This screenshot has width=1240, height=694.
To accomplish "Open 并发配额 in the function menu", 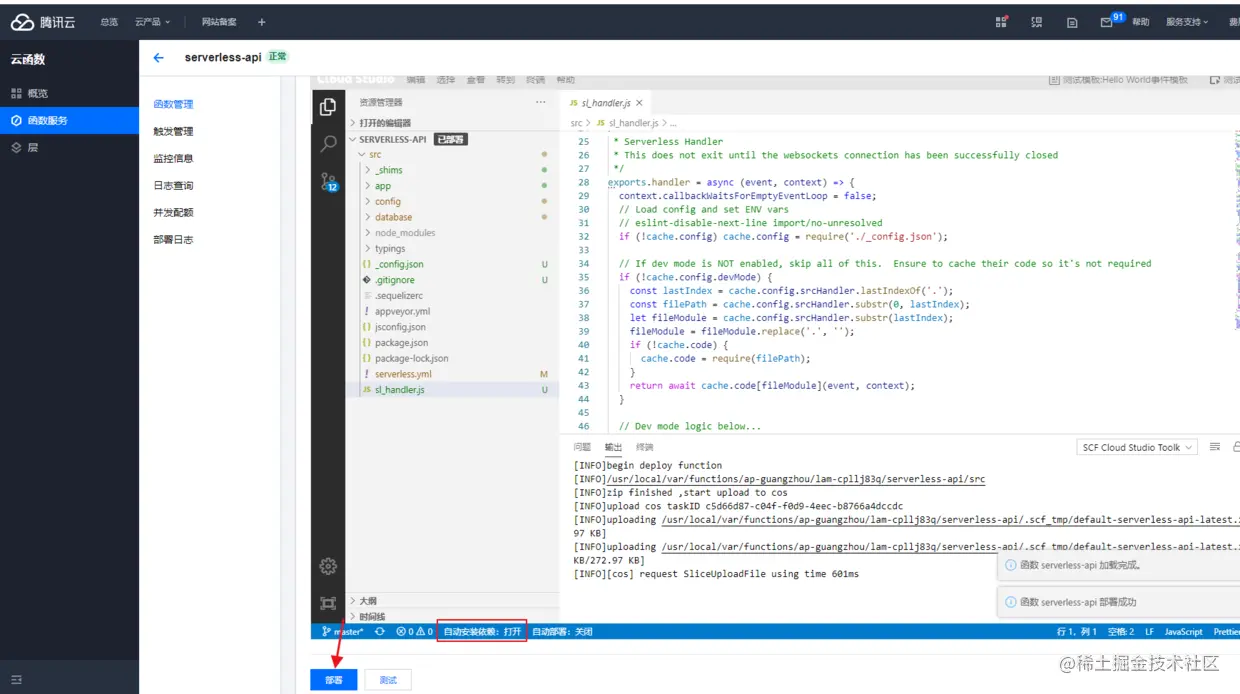I will [173, 212].
